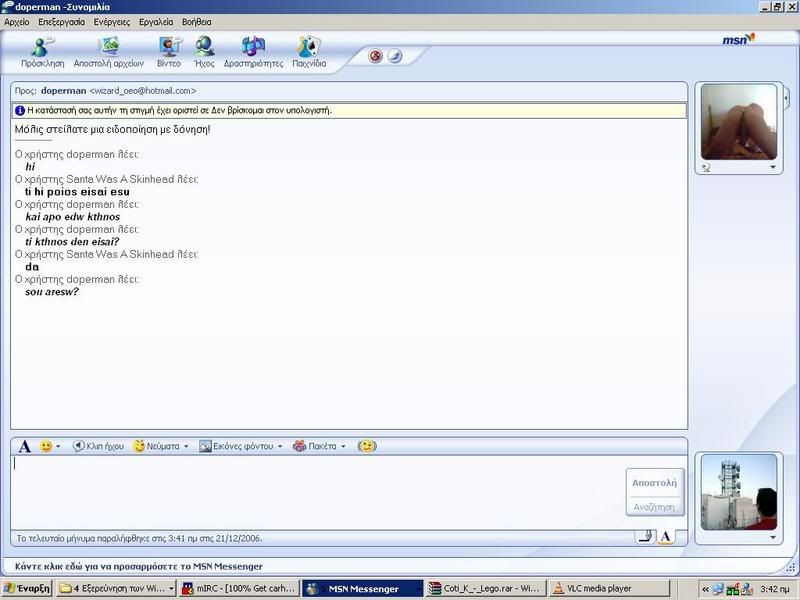
Task: Click the Κλιπ ήχου voice clip button
Action: (x=98, y=446)
